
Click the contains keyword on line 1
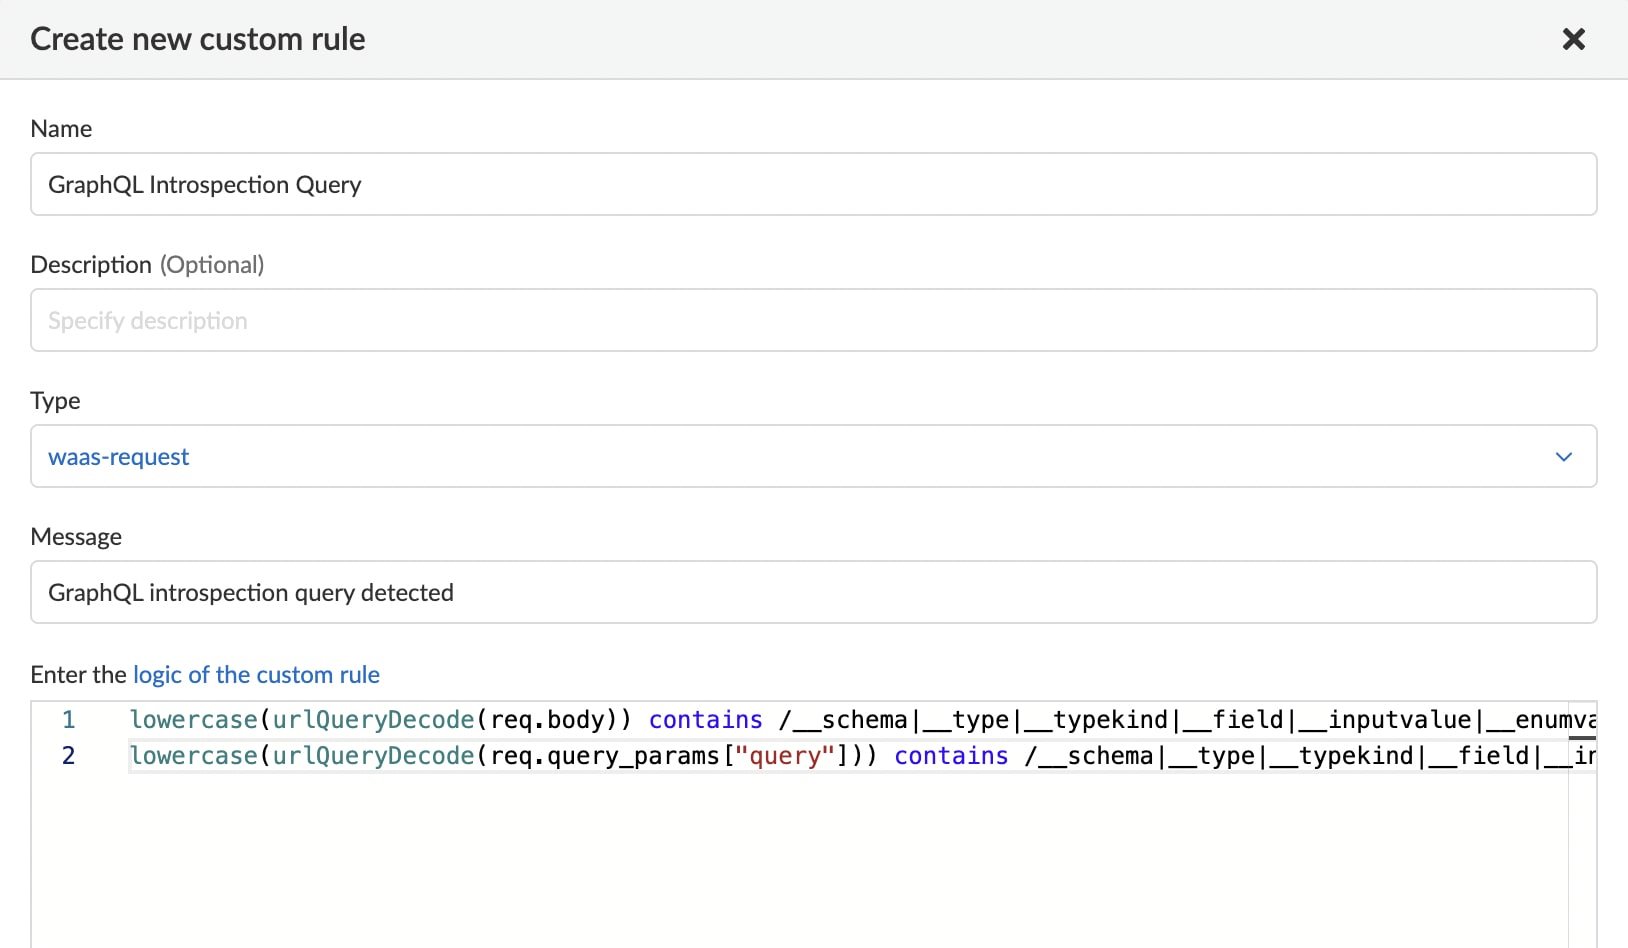tap(706, 720)
